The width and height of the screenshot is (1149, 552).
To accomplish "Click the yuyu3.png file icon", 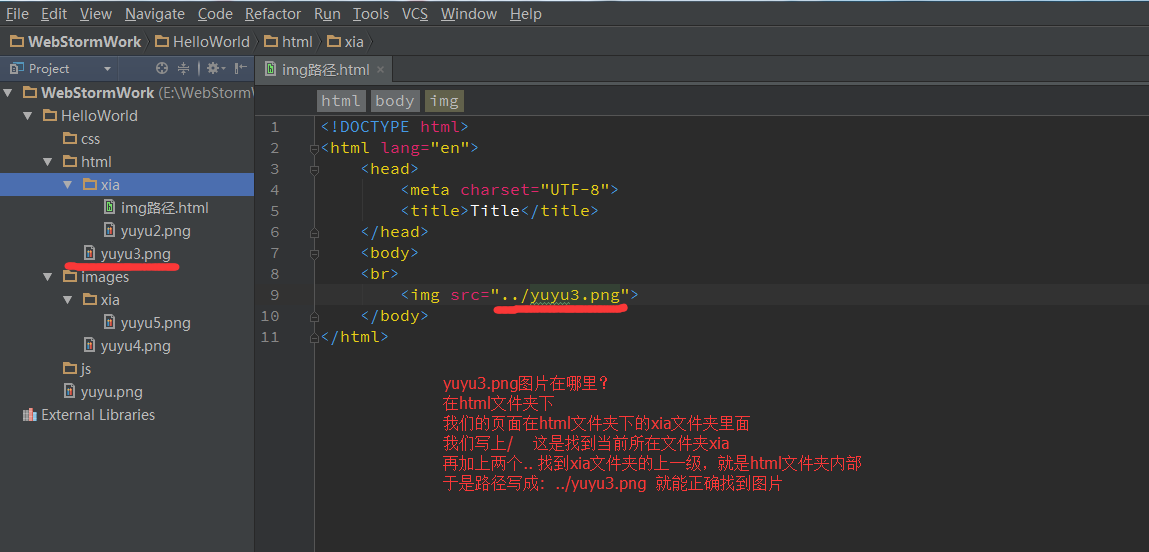I will pyautogui.click(x=89, y=254).
